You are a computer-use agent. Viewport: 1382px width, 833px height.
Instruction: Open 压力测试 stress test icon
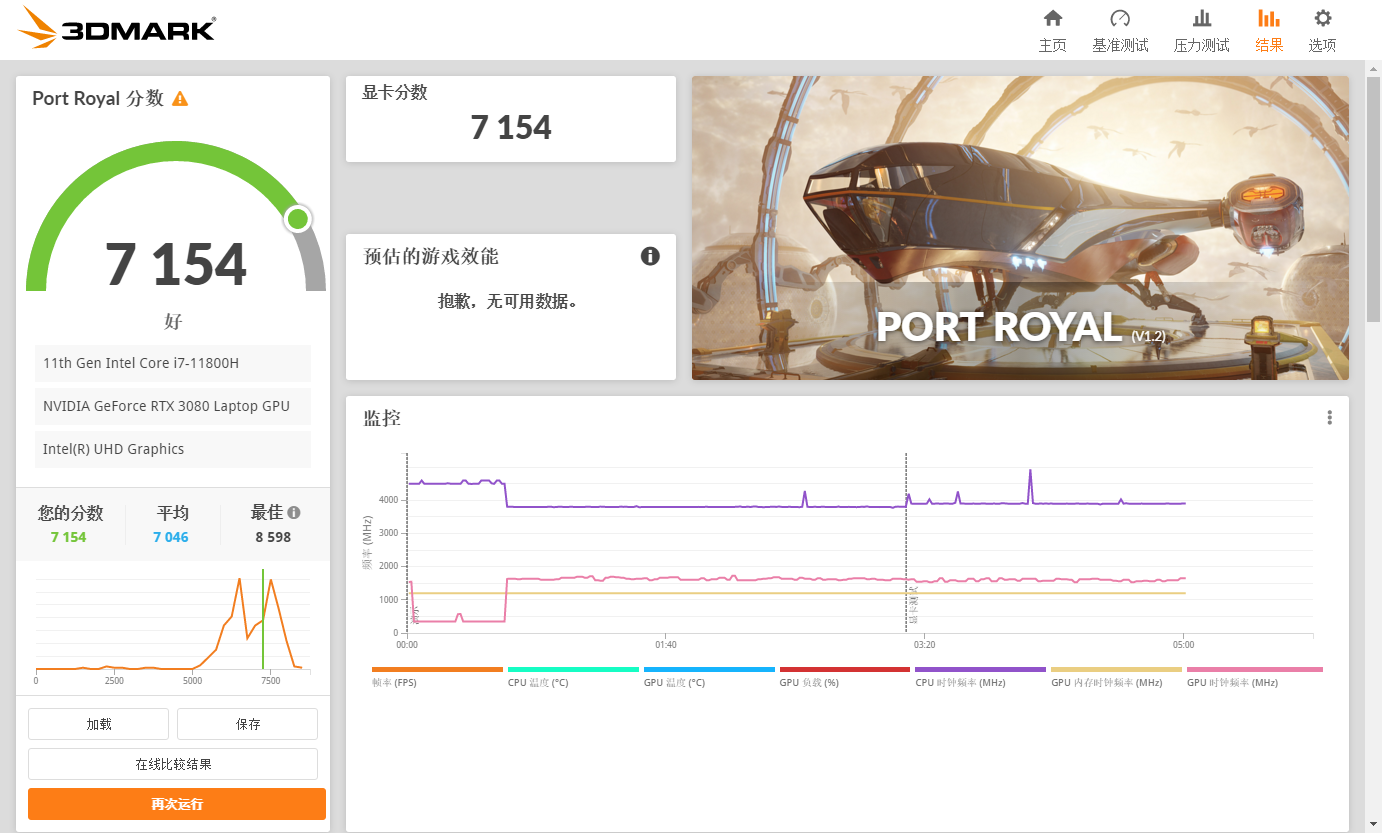tap(1201, 18)
